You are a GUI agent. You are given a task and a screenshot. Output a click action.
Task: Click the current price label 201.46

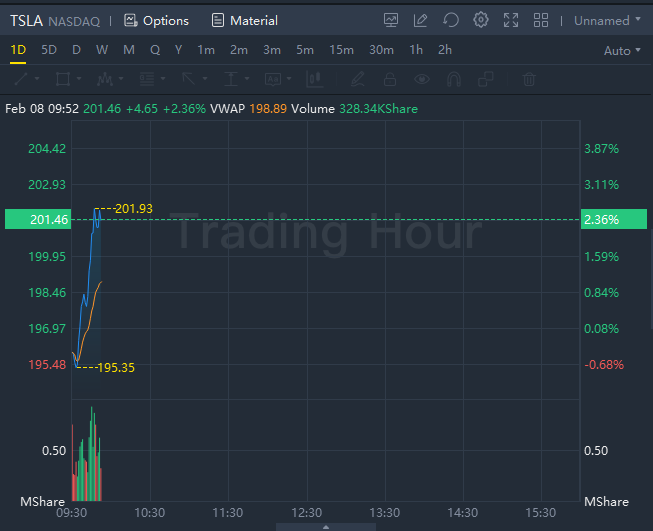pos(38,219)
